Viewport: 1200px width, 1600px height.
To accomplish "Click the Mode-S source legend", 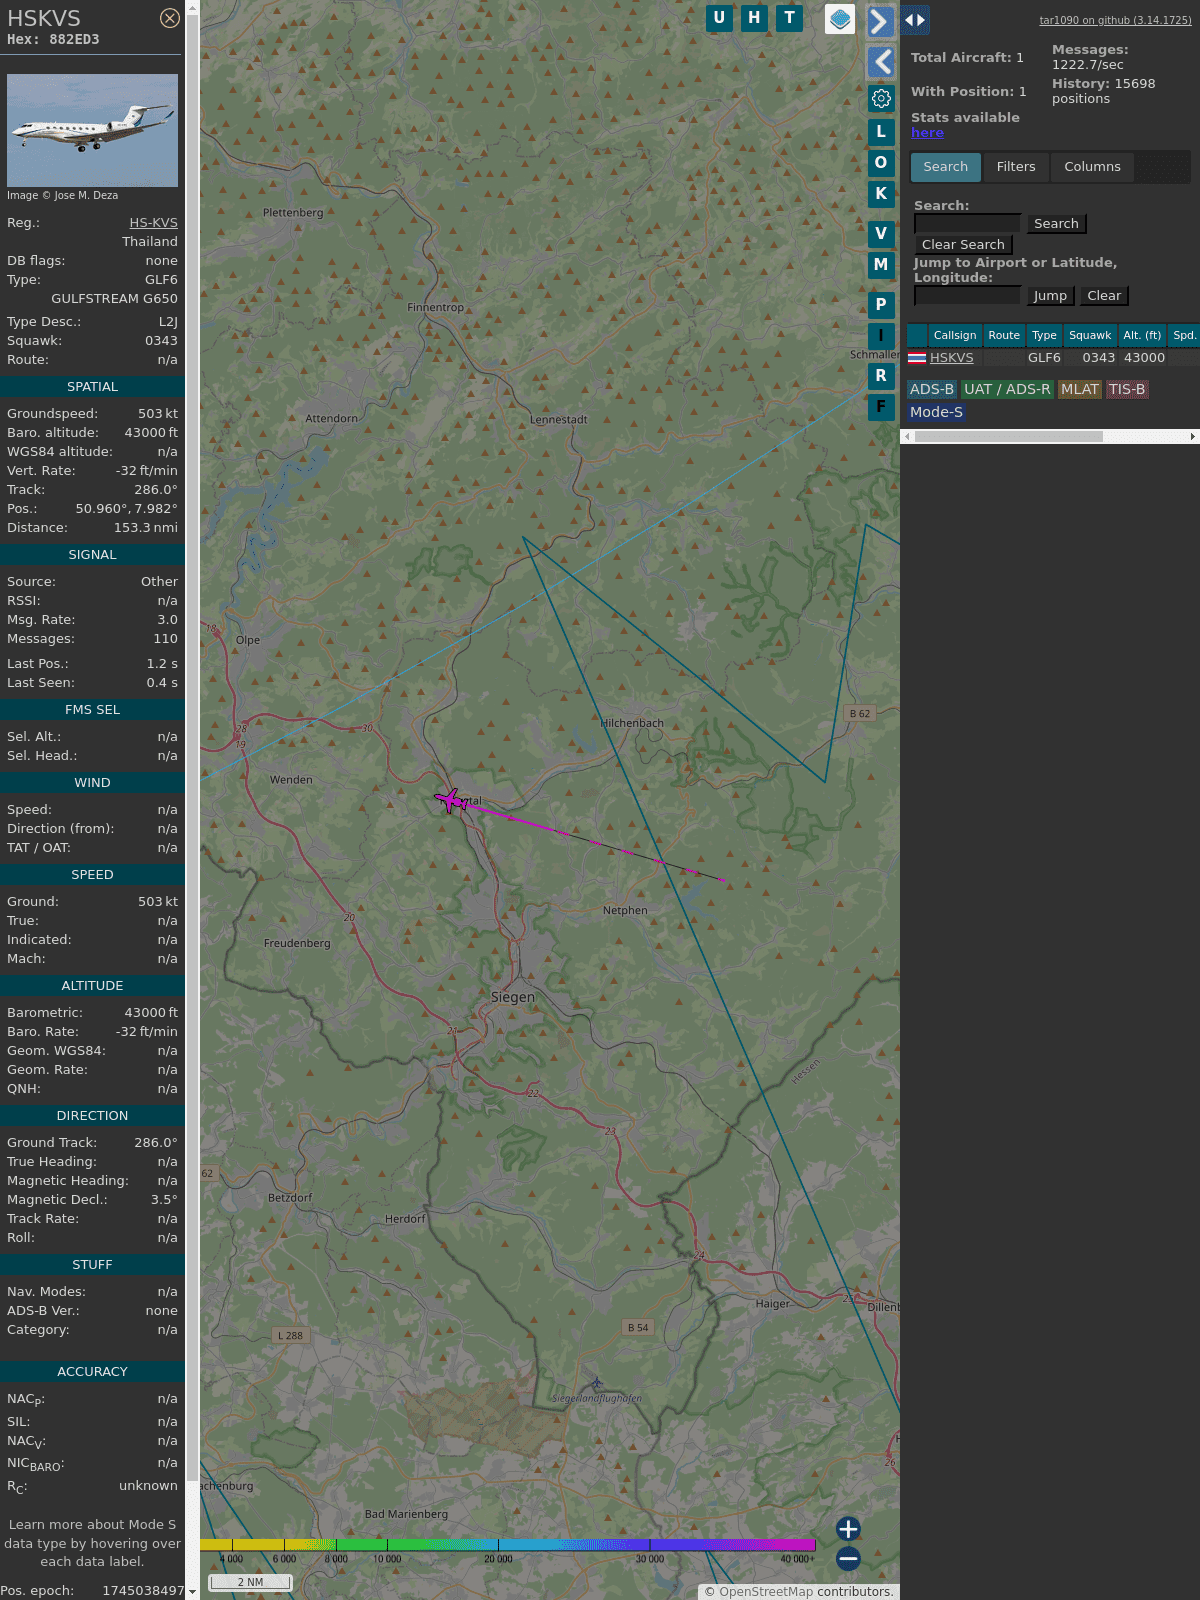I will tap(936, 413).
